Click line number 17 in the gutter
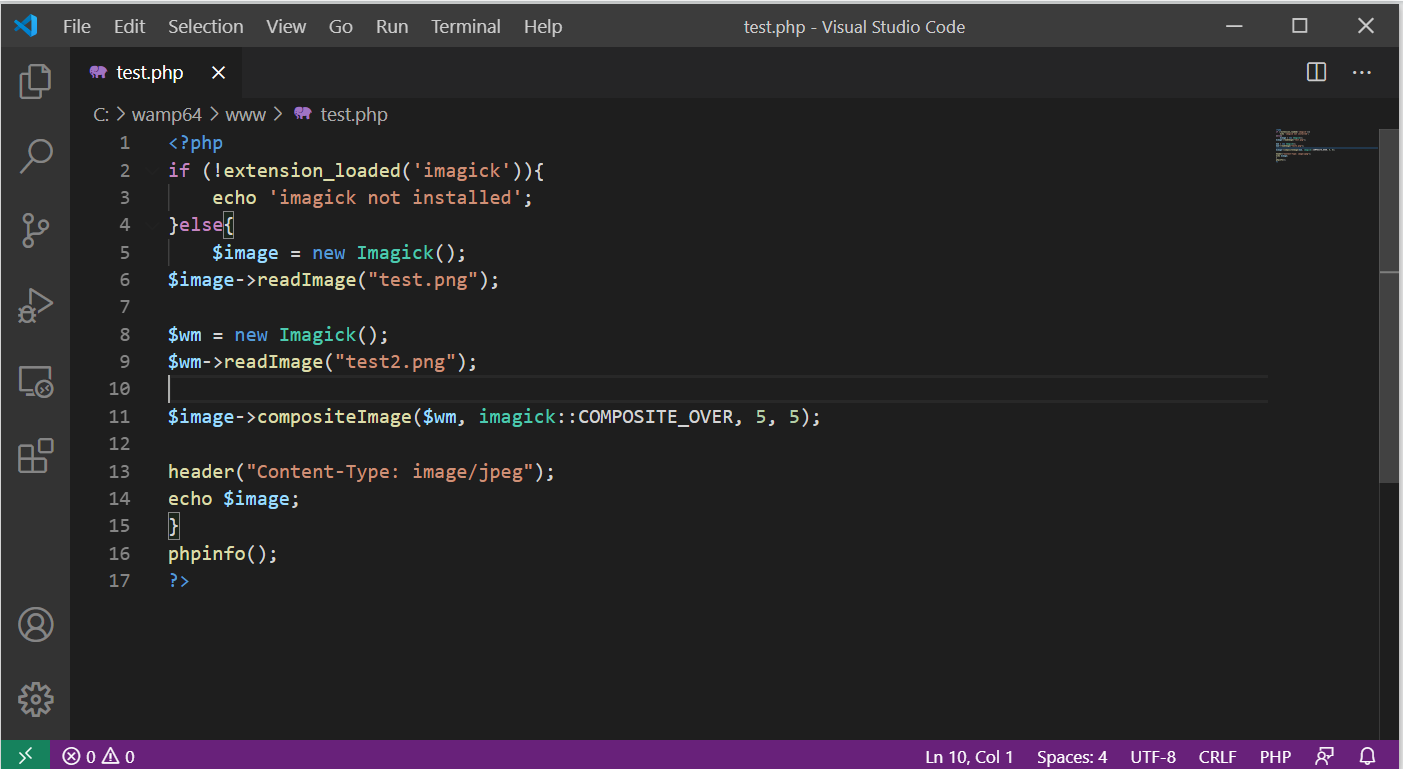 [119, 581]
